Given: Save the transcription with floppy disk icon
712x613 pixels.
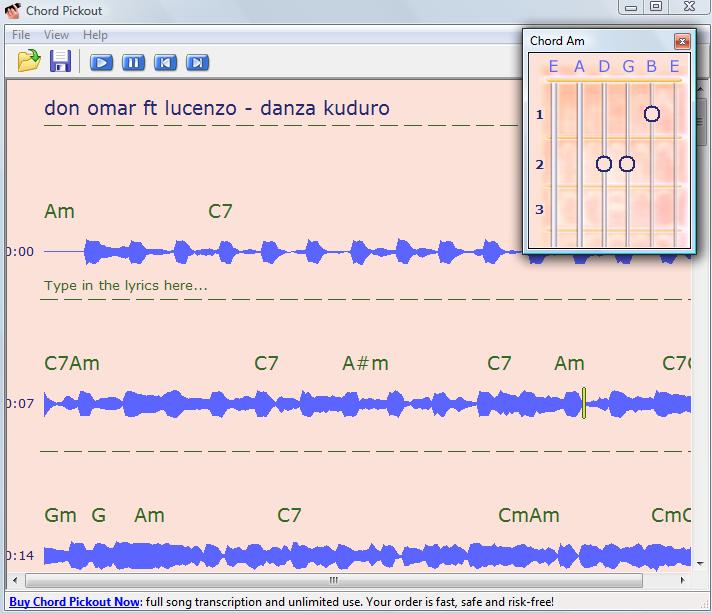Looking at the screenshot, I should click(x=60, y=61).
